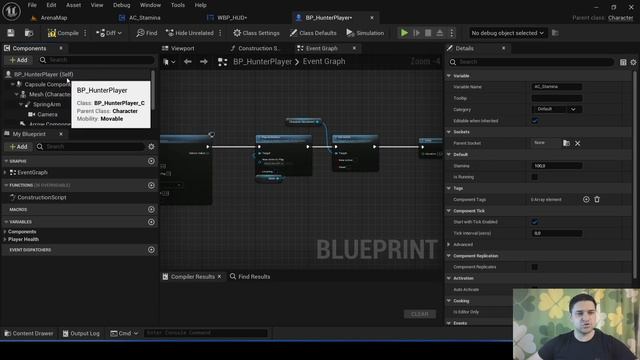Open the File menu
This screenshot has width=640, height=360.
coord(32,5)
